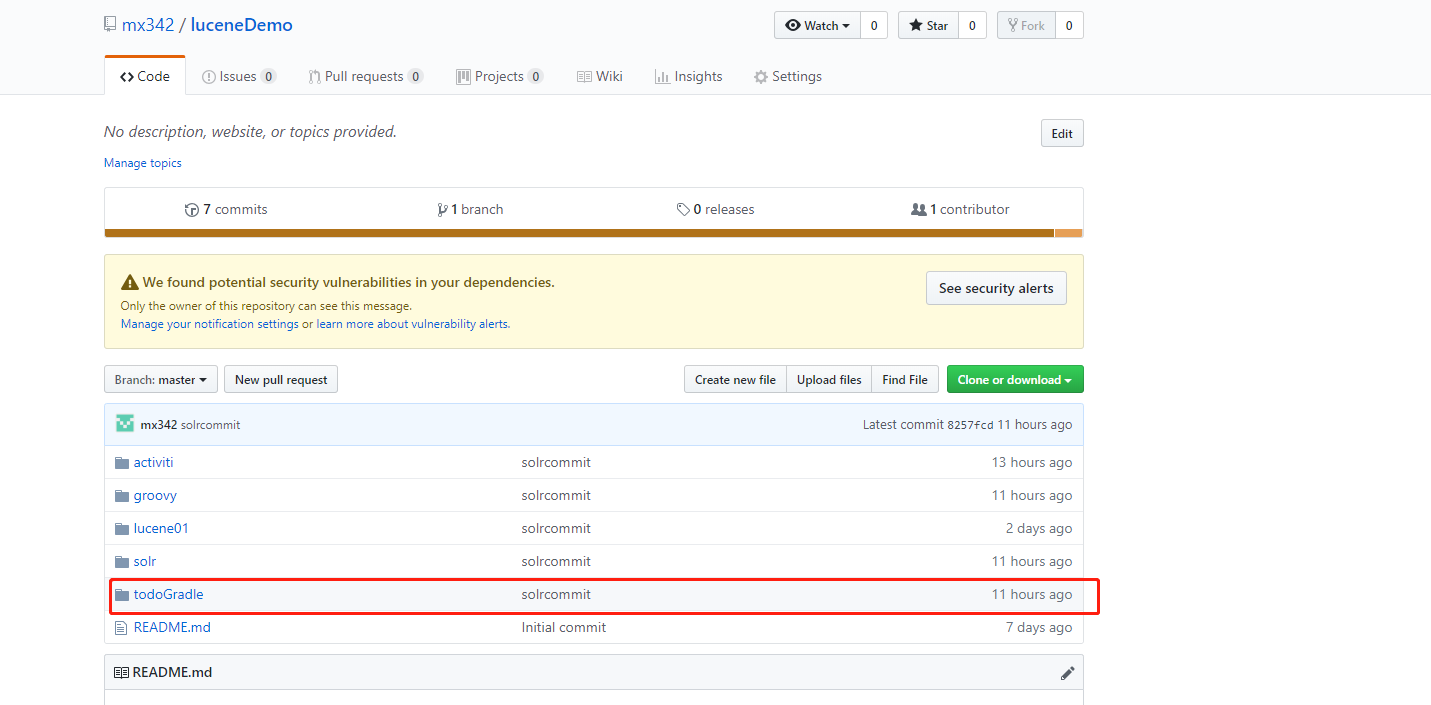Screen dimensions: 1431x705
Task: Click the Upload files button
Action: [x=829, y=380]
